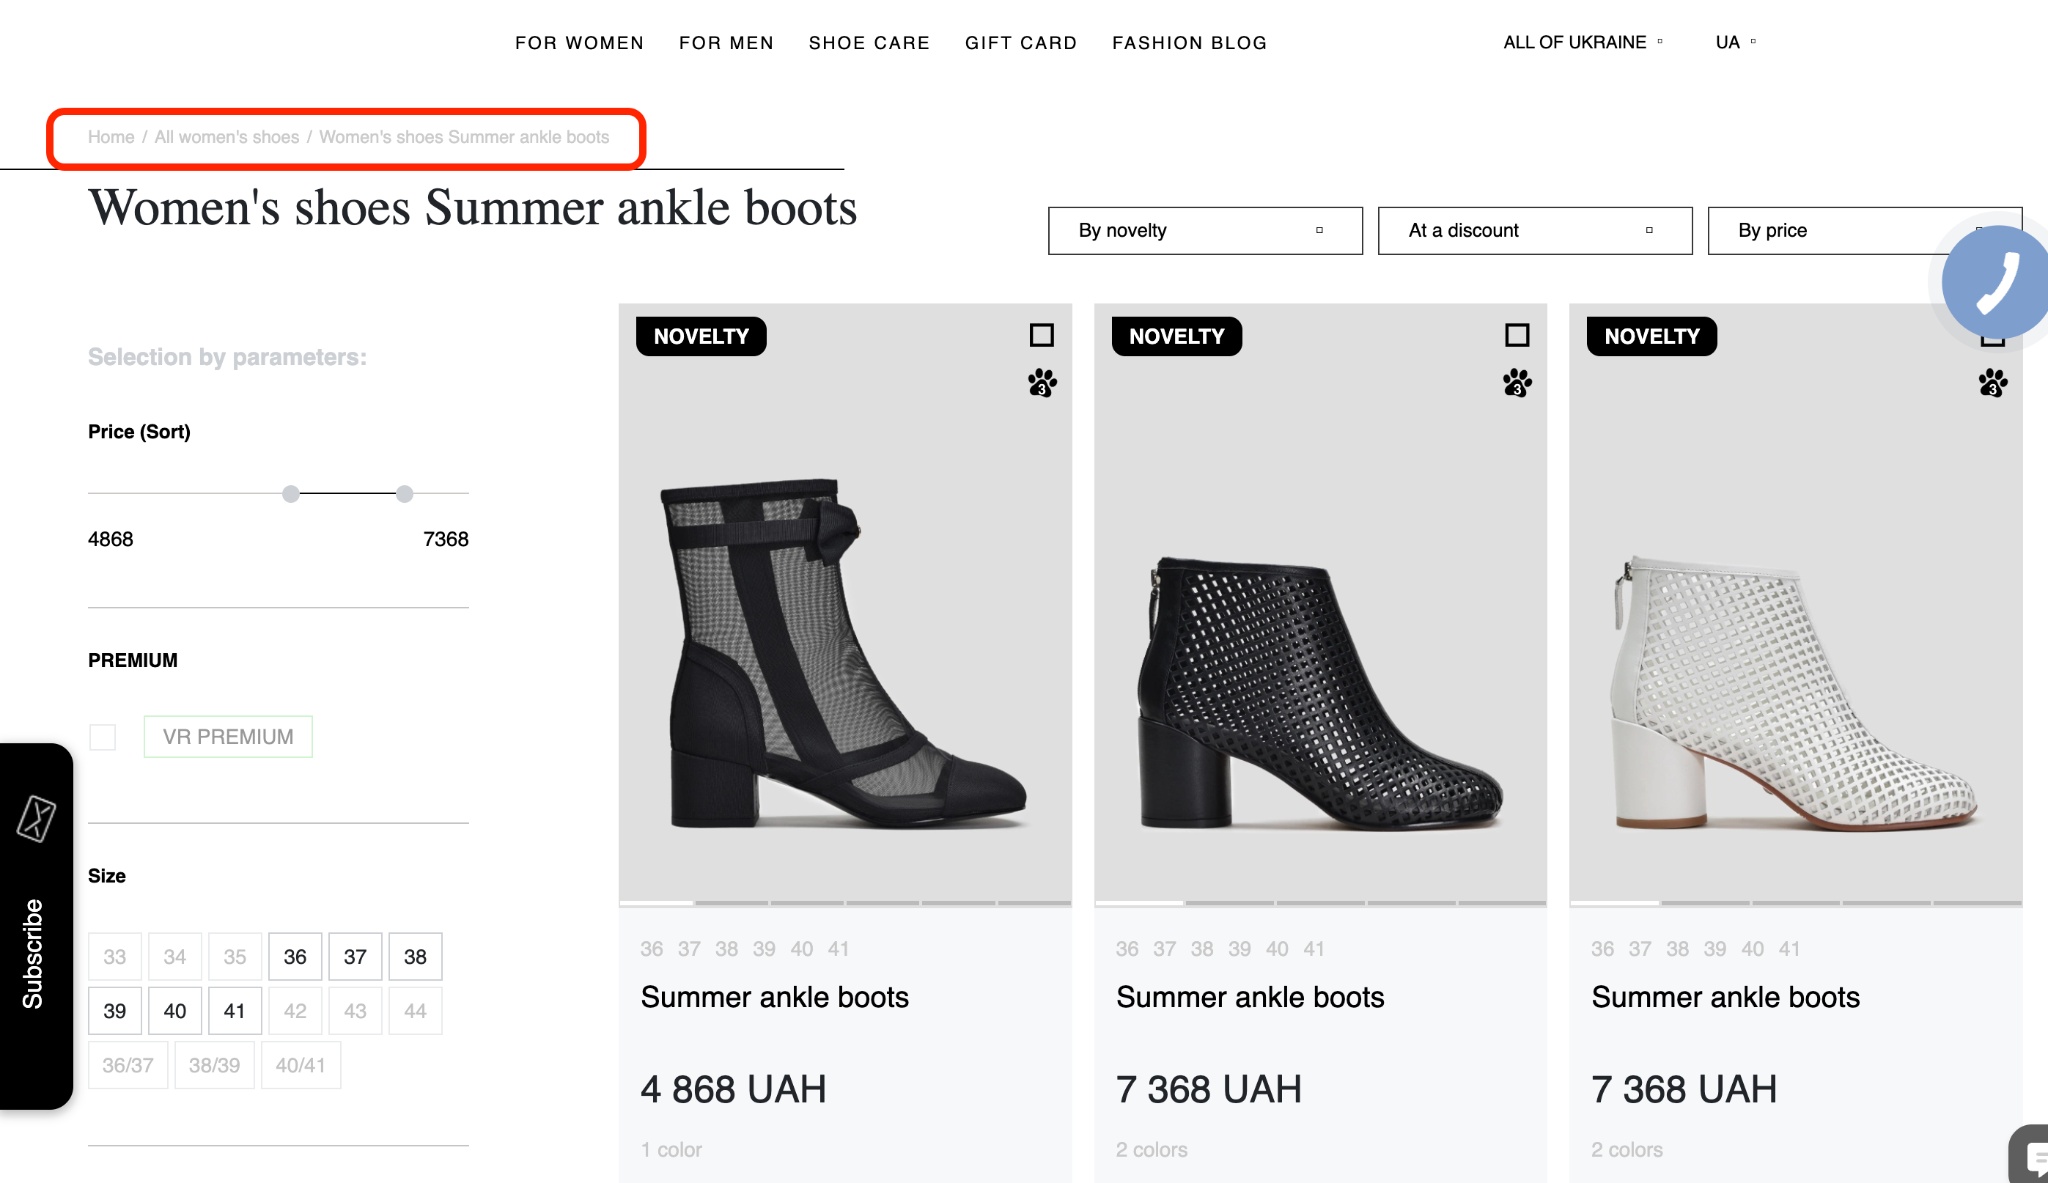Open the 'By novelty' sorting dropdown

tap(1204, 231)
